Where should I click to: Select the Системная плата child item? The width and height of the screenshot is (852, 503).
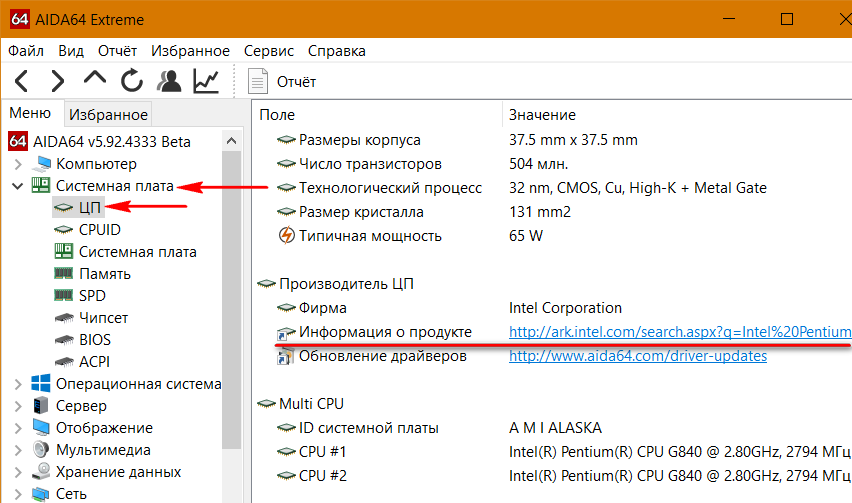(137, 252)
